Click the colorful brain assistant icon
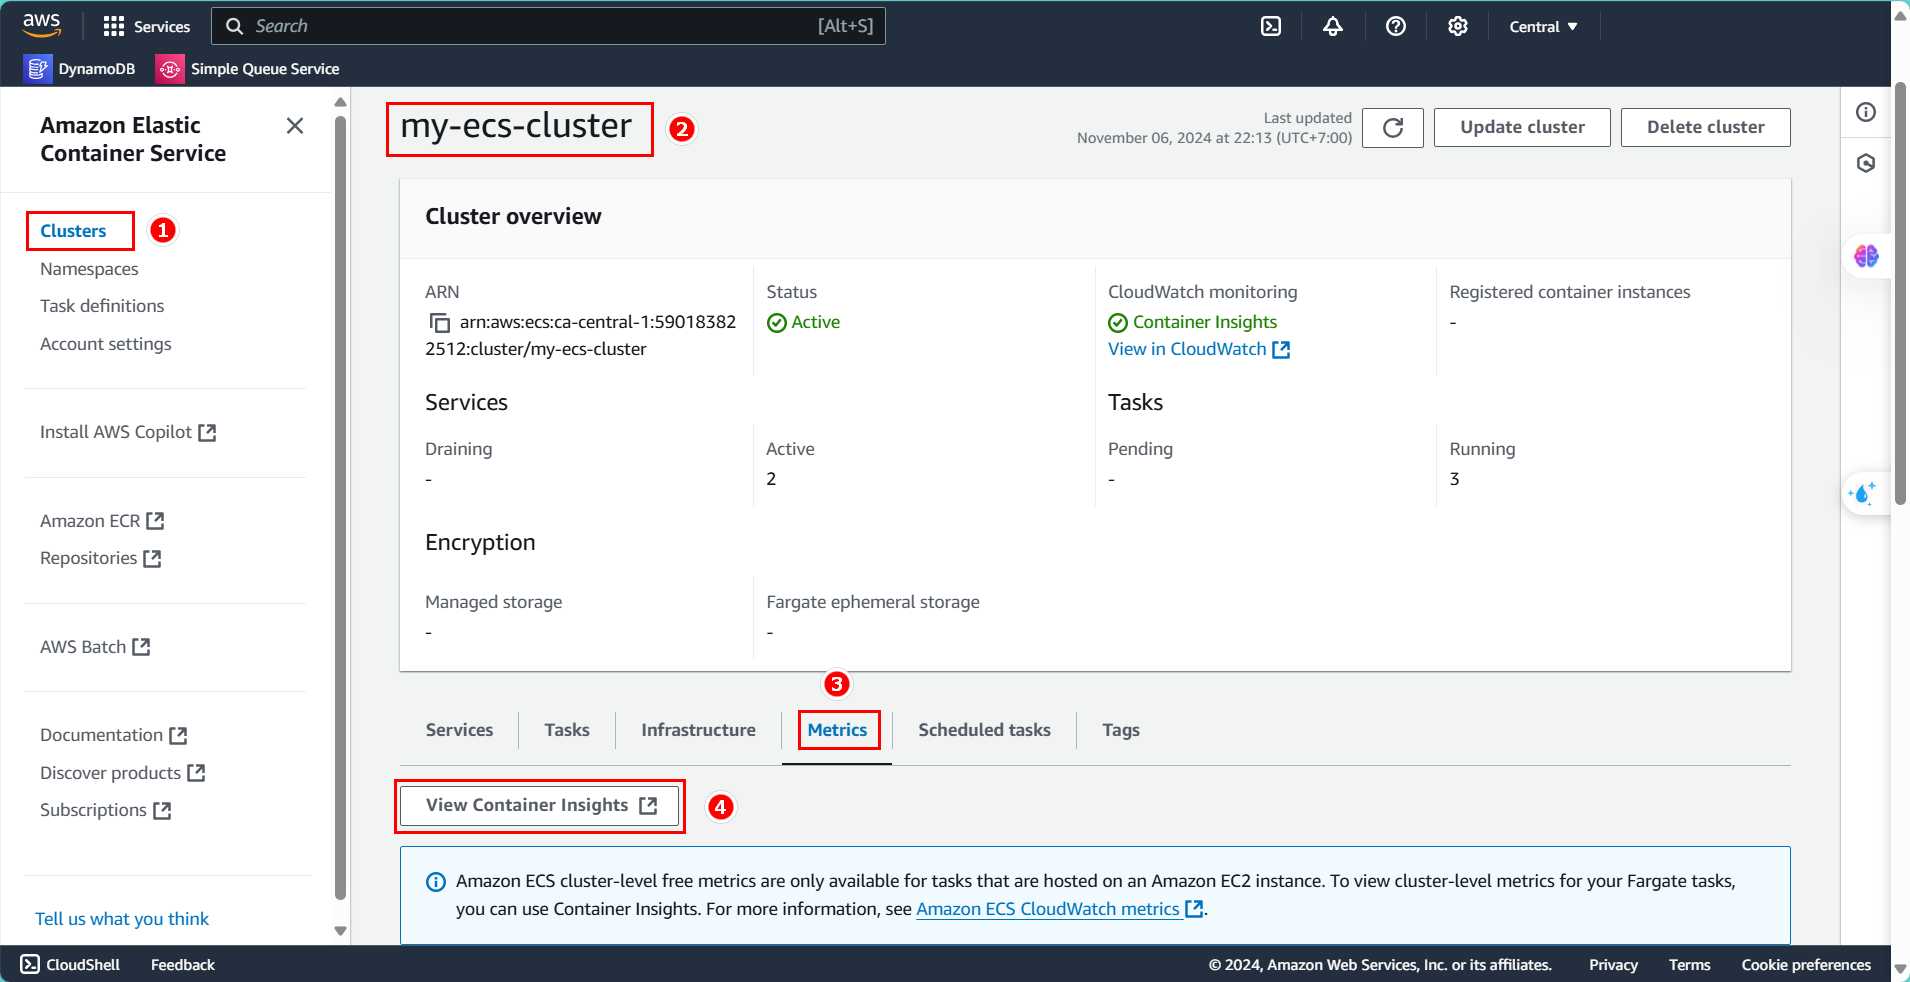Viewport: 1910px width, 982px height. [x=1866, y=256]
